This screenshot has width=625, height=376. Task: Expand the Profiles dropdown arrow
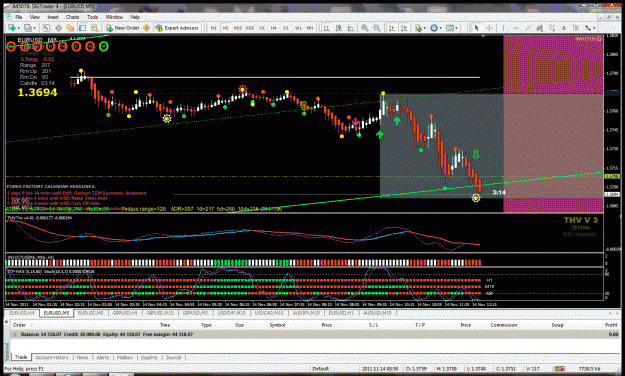point(34,28)
